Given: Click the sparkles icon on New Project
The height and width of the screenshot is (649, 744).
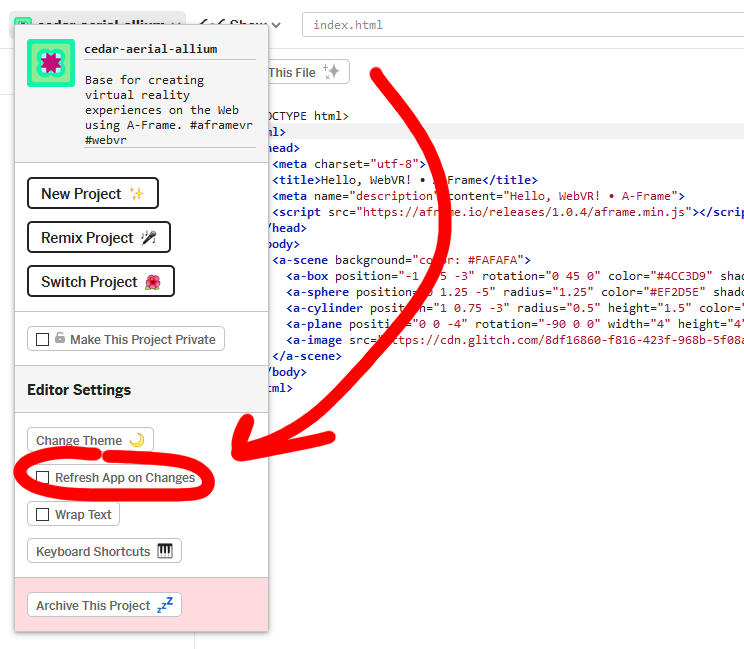Looking at the screenshot, I should [x=137, y=194].
